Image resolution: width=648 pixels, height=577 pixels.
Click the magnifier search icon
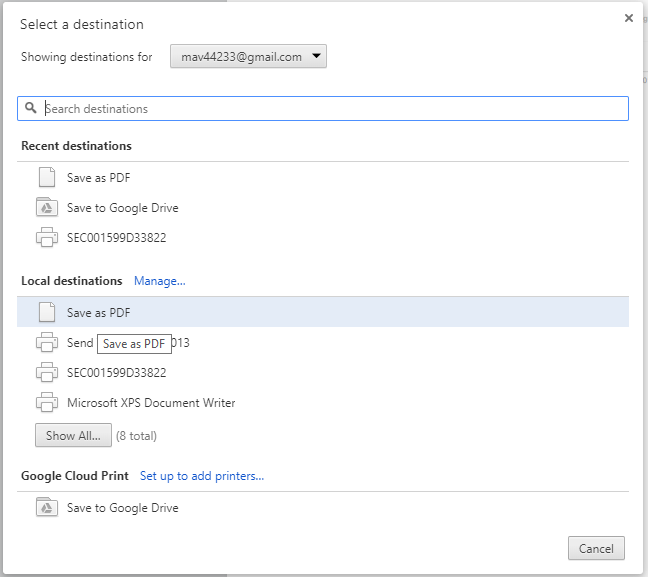pos(31,108)
